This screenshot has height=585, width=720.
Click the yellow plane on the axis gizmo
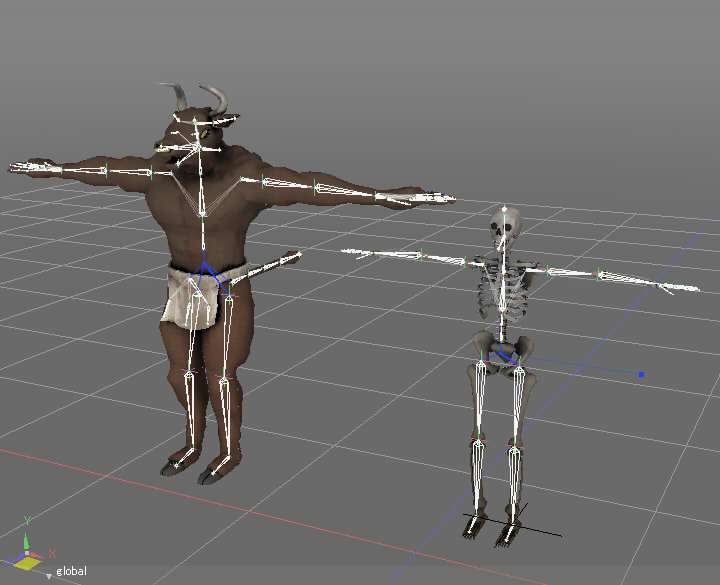tap(27, 565)
